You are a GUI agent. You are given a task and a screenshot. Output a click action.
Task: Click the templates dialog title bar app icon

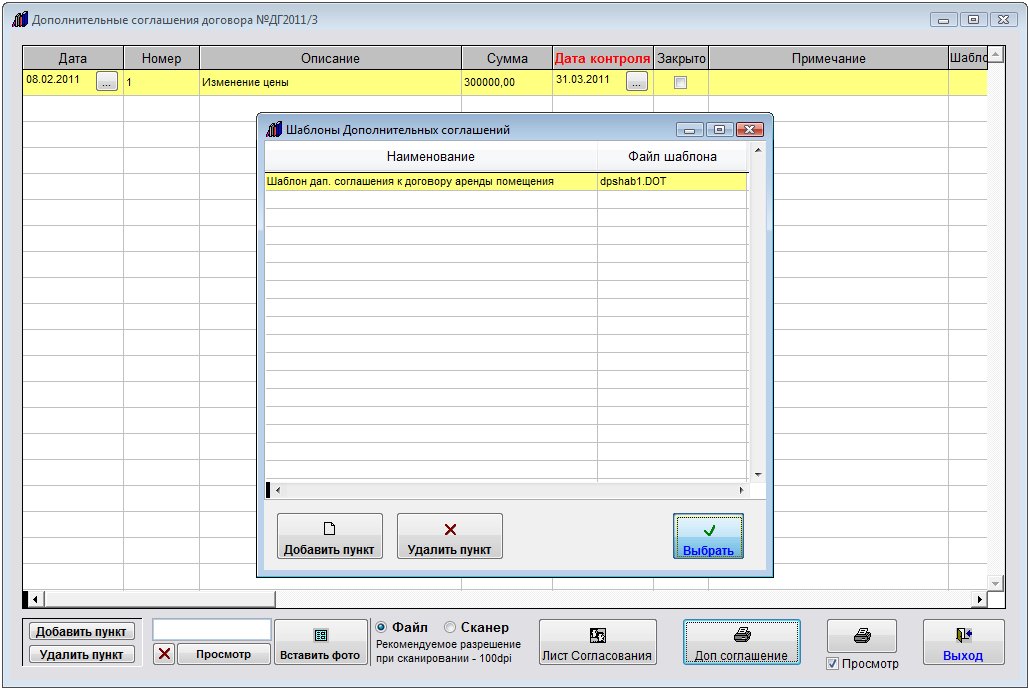click(x=274, y=129)
